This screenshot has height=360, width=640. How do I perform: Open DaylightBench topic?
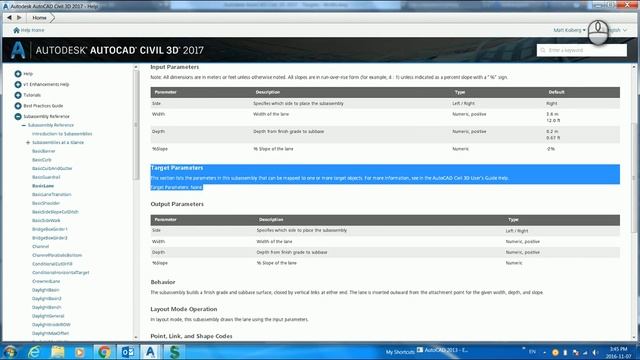pos(47,307)
